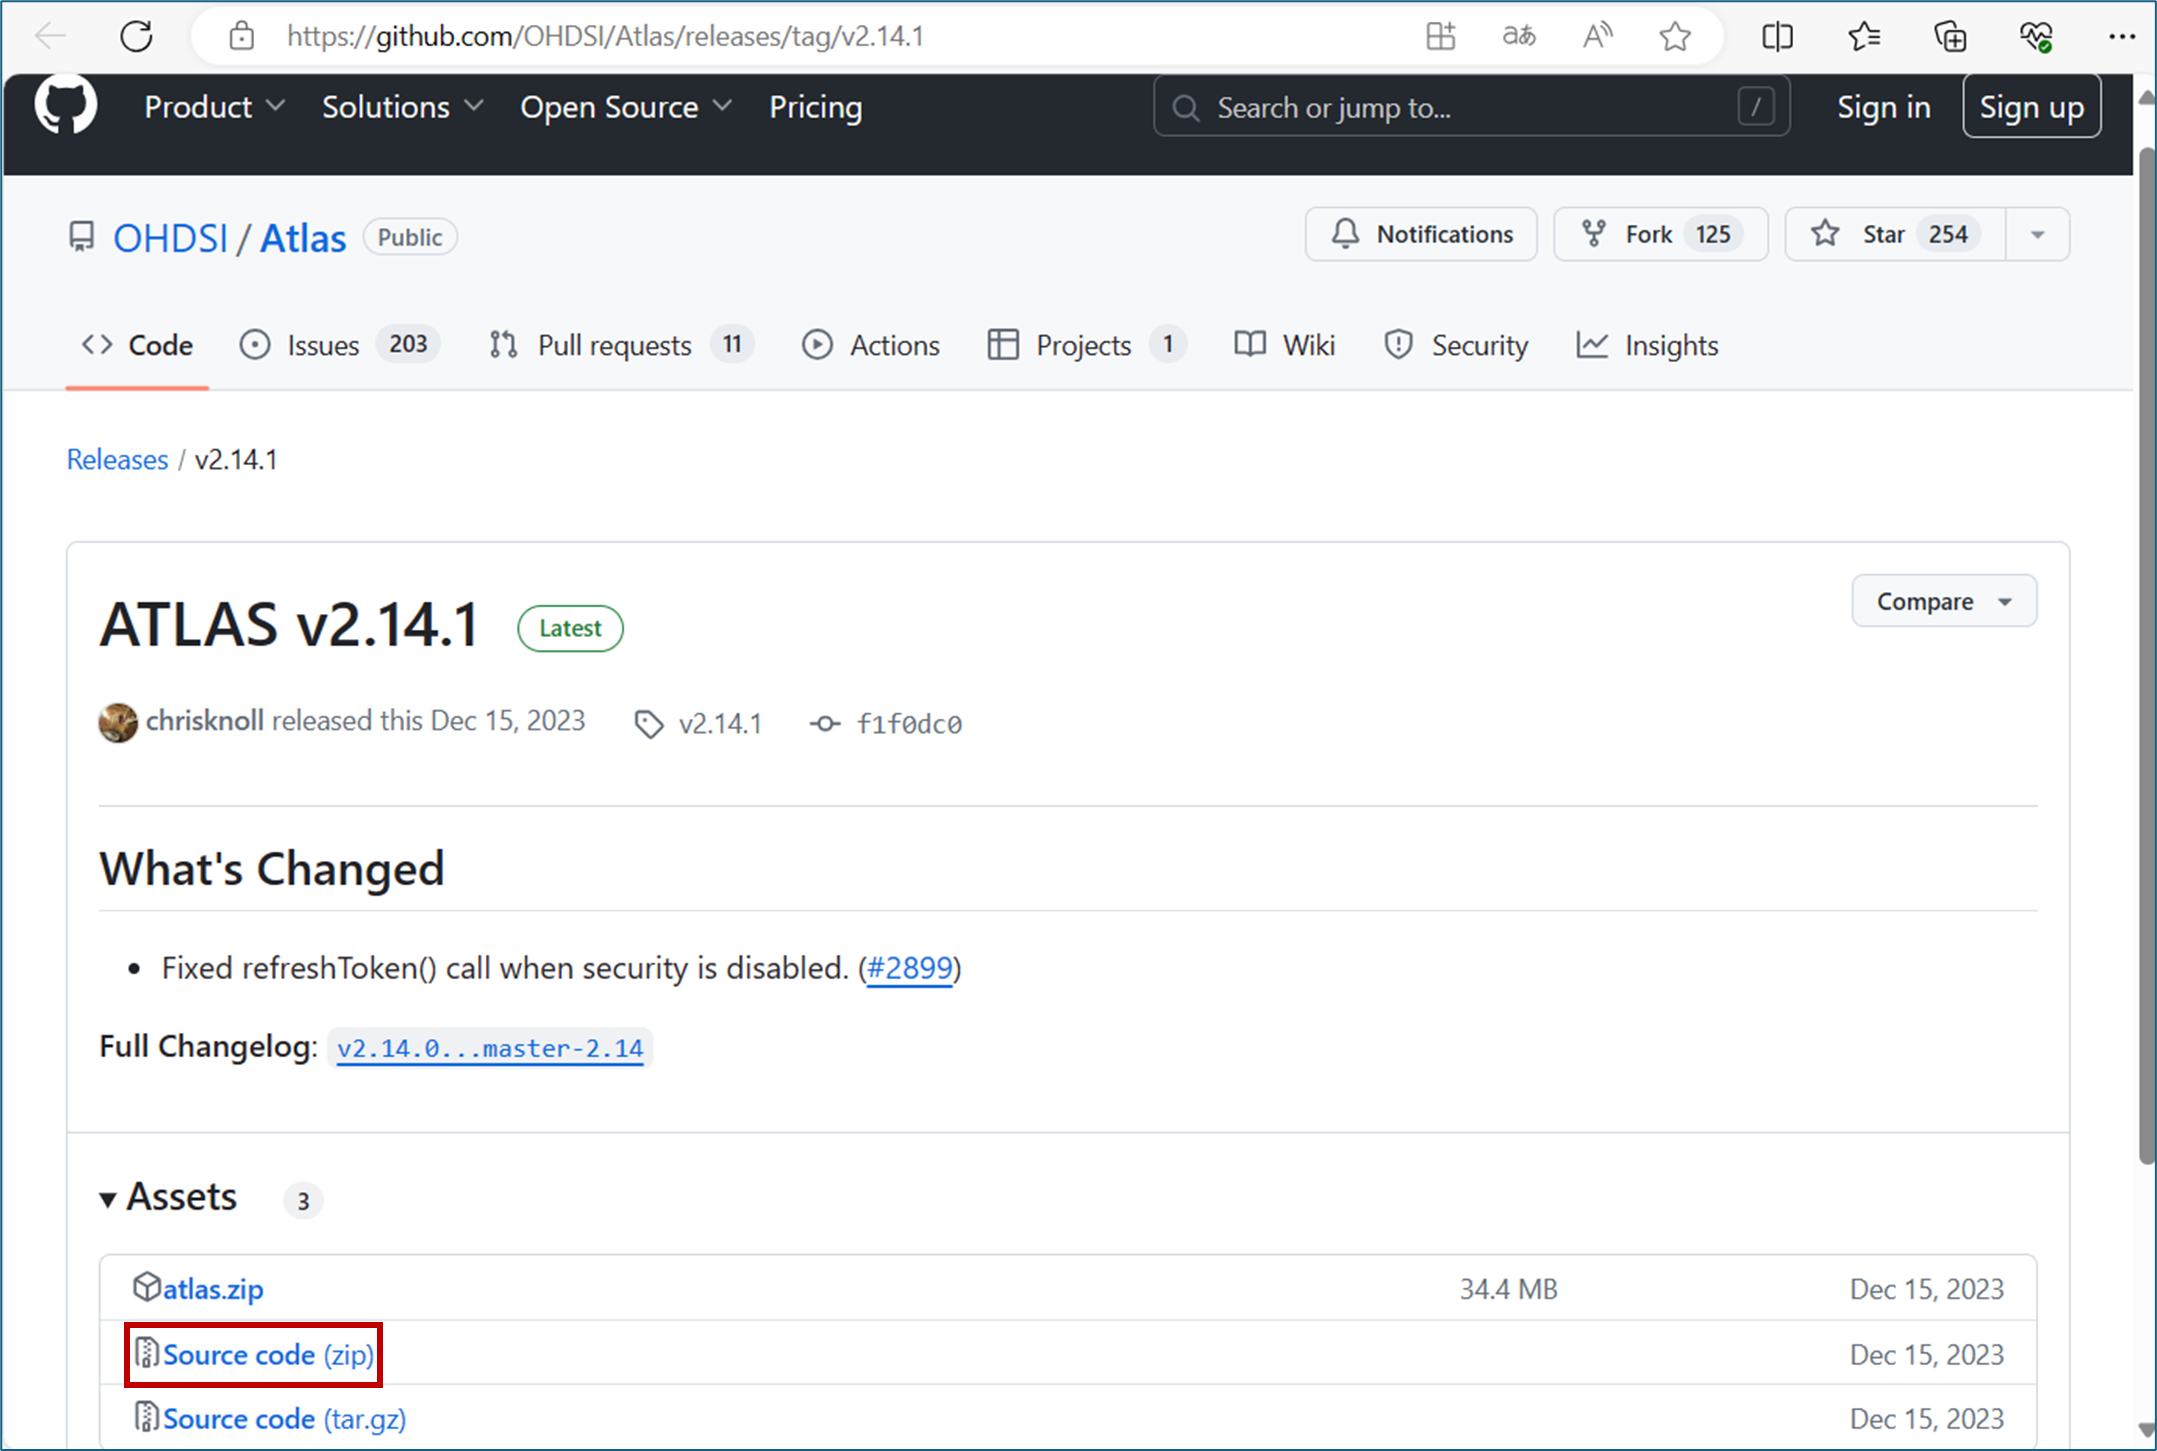Open the Actions tab
This screenshot has height=1451, width=2157.
pos(871,345)
